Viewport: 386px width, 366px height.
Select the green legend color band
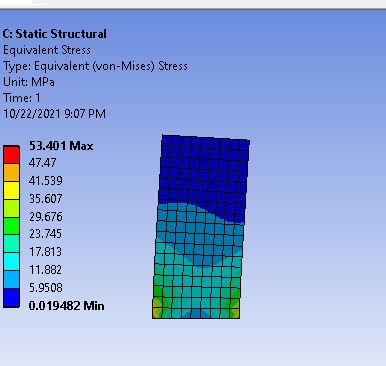pos(11,226)
